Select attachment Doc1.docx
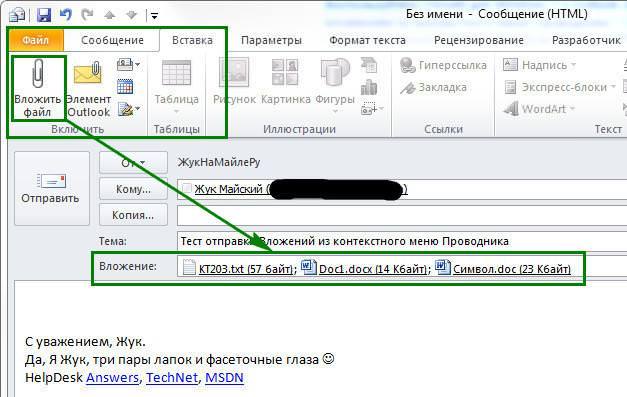Image resolution: width=627 pixels, height=397 pixels. click(x=365, y=268)
